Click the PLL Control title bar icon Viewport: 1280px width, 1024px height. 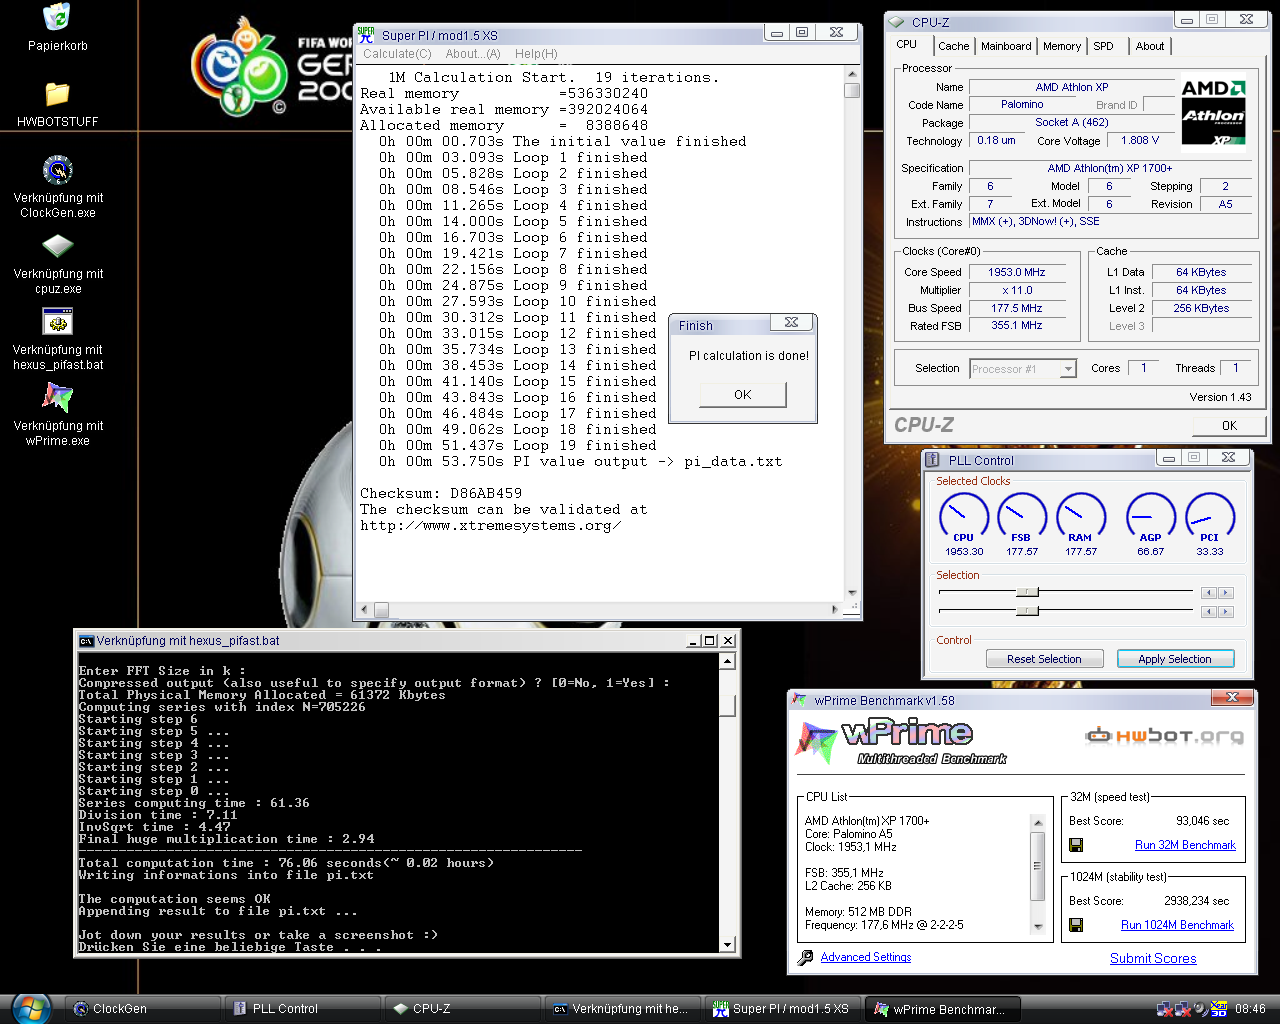(x=933, y=460)
